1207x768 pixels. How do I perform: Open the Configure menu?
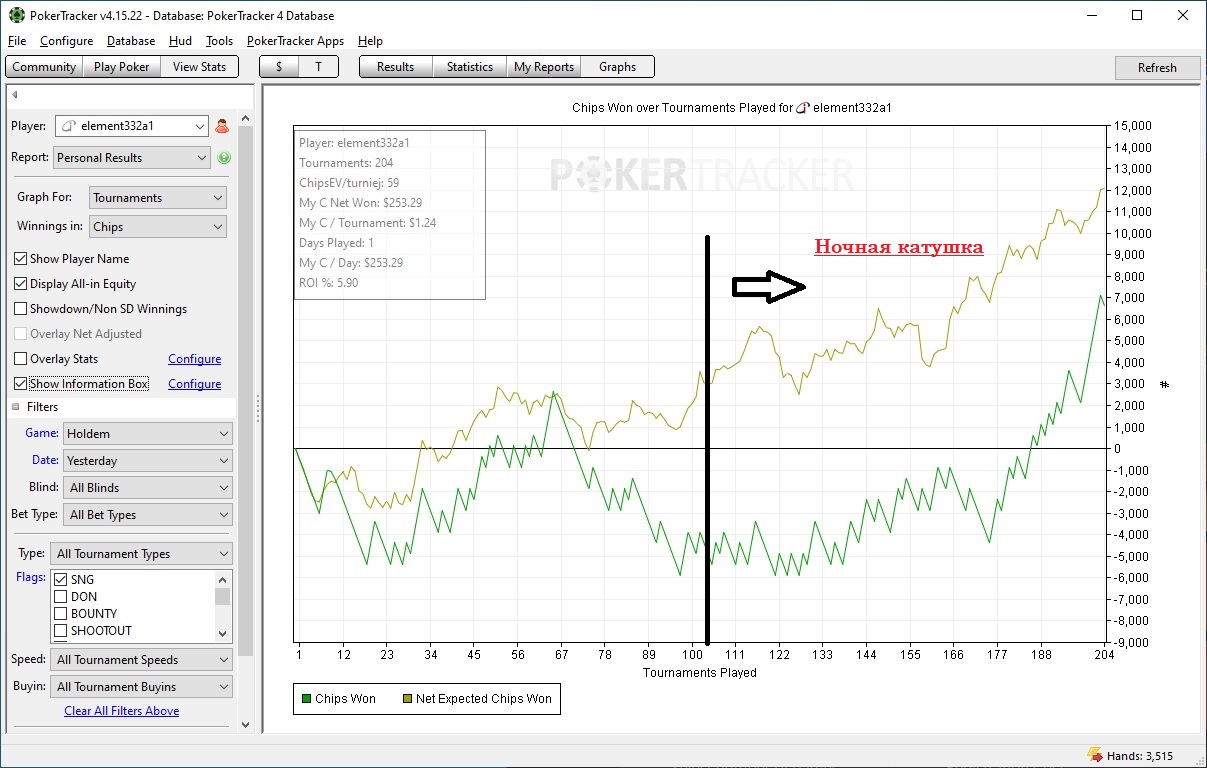(x=66, y=41)
